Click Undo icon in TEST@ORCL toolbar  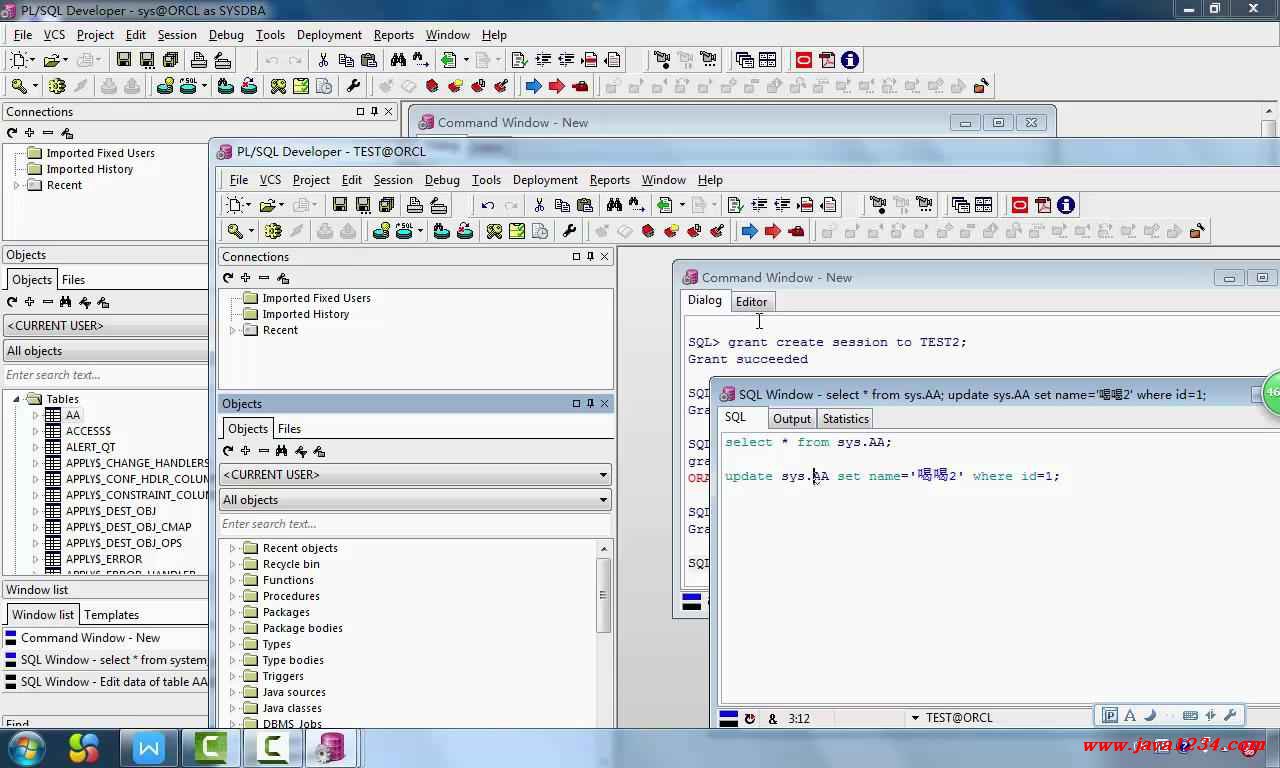(x=487, y=205)
